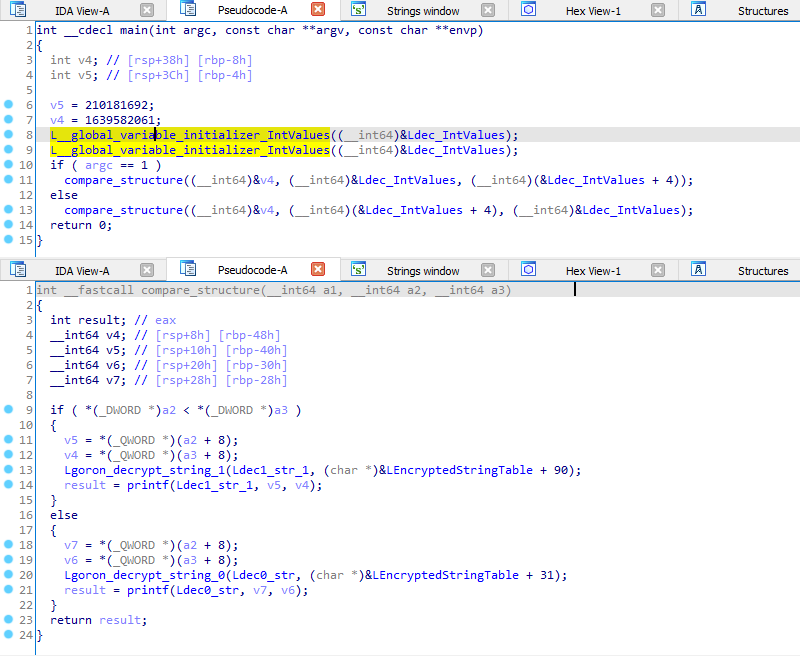Toggle breakpoint dot on compare_structure line 9
Viewport: 800px width, 656px height.
tap(8, 409)
